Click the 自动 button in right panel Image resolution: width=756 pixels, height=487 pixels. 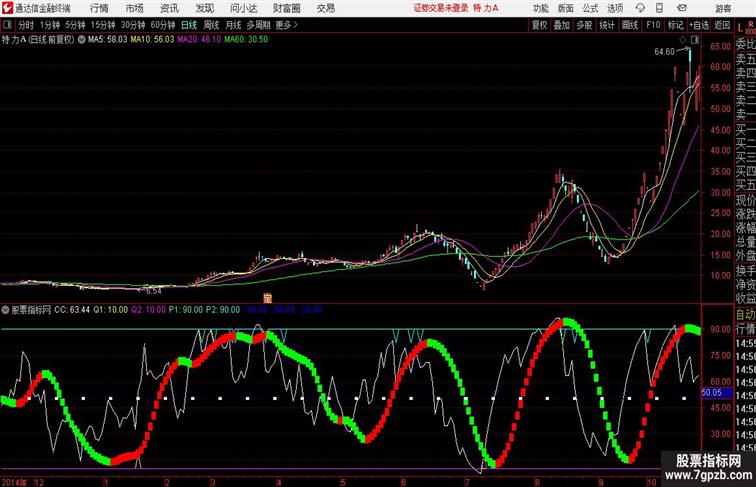pyautogui.click(x=745, y=315)
